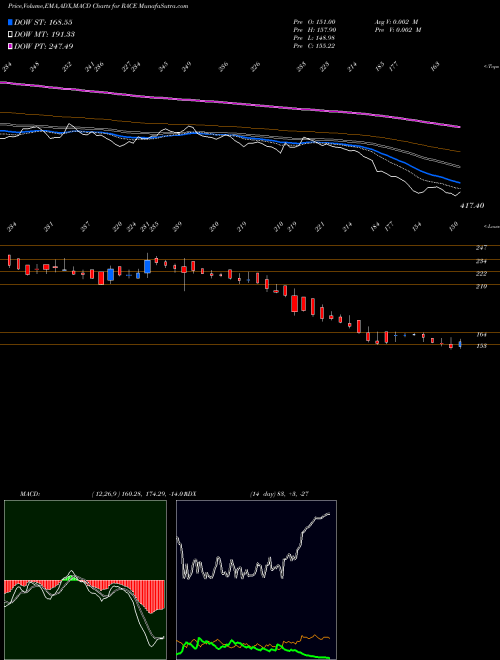The height and width of the screenshot is (660, 500).
Task: Click the large blue candlestick before the 255 peak
Action: click(147, 266)
